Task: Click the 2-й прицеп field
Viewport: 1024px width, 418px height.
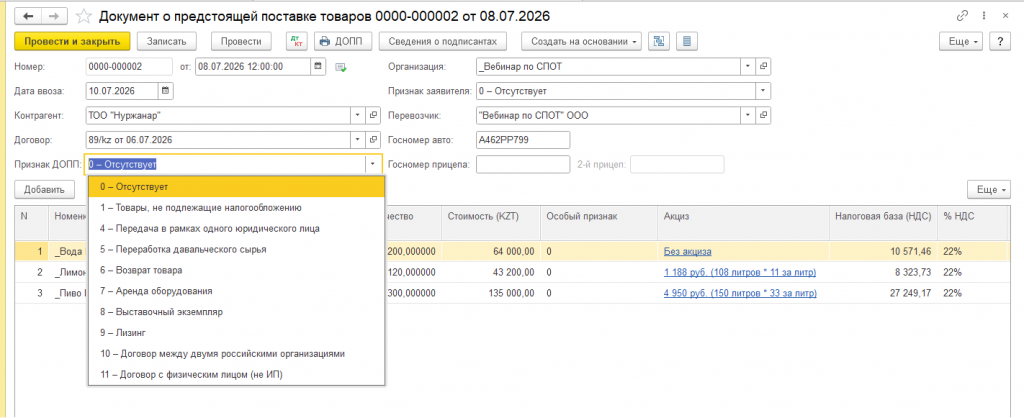Action: [x=677, y=165]
